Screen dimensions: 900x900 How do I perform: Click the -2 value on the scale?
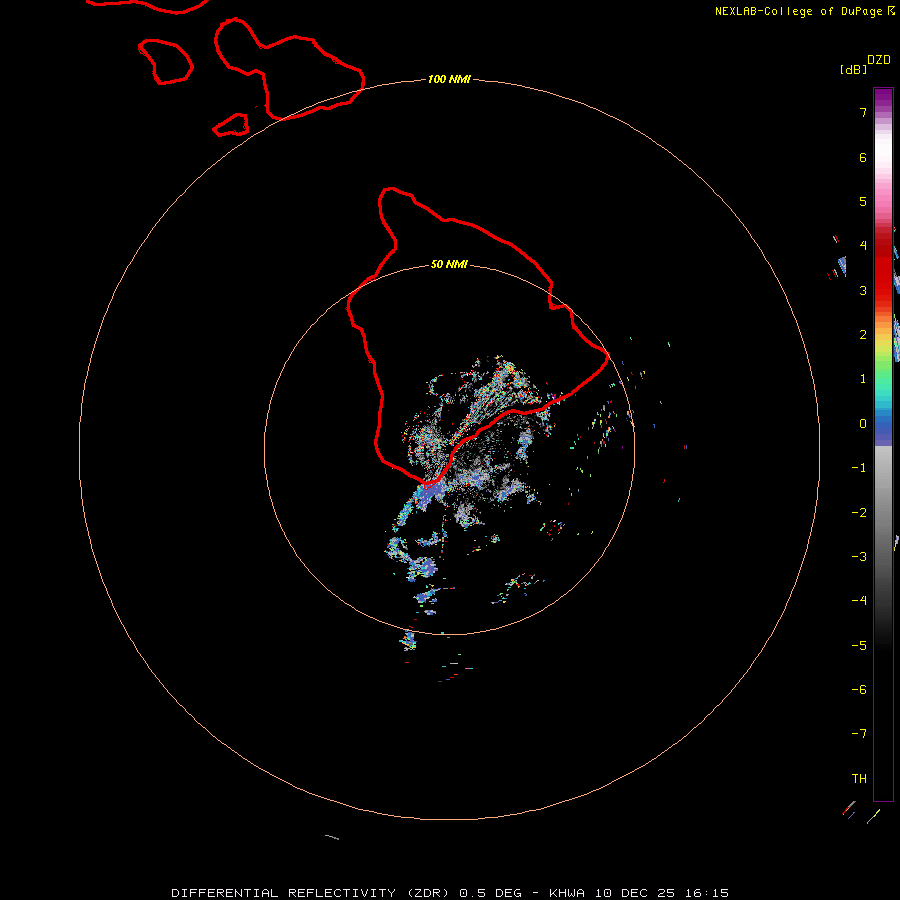point(859,513)
